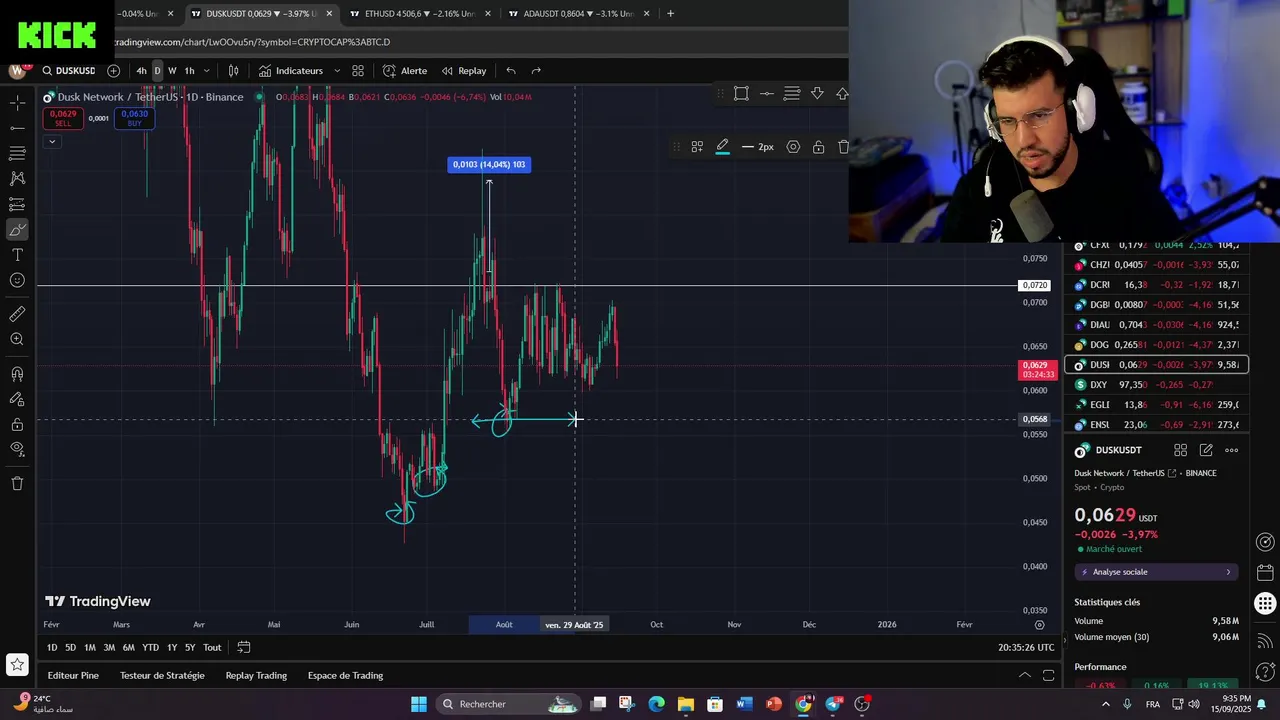1280x720 pixels.
Task: Toggle magnet mode in left toolbar
Action: pos(17,374)
